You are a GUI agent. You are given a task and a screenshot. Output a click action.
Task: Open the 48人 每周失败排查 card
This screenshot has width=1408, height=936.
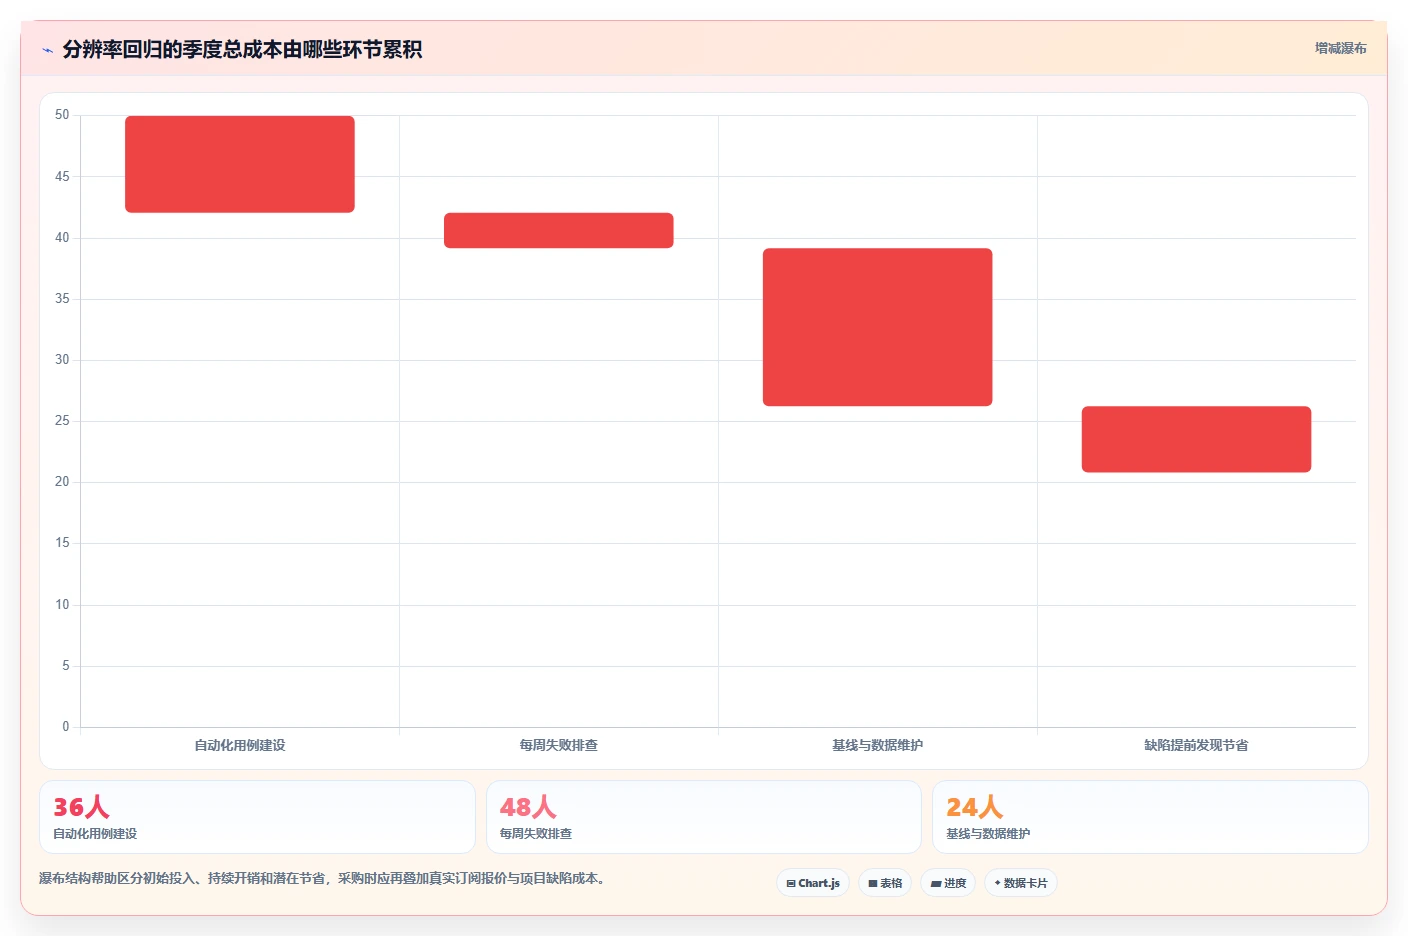704,817
